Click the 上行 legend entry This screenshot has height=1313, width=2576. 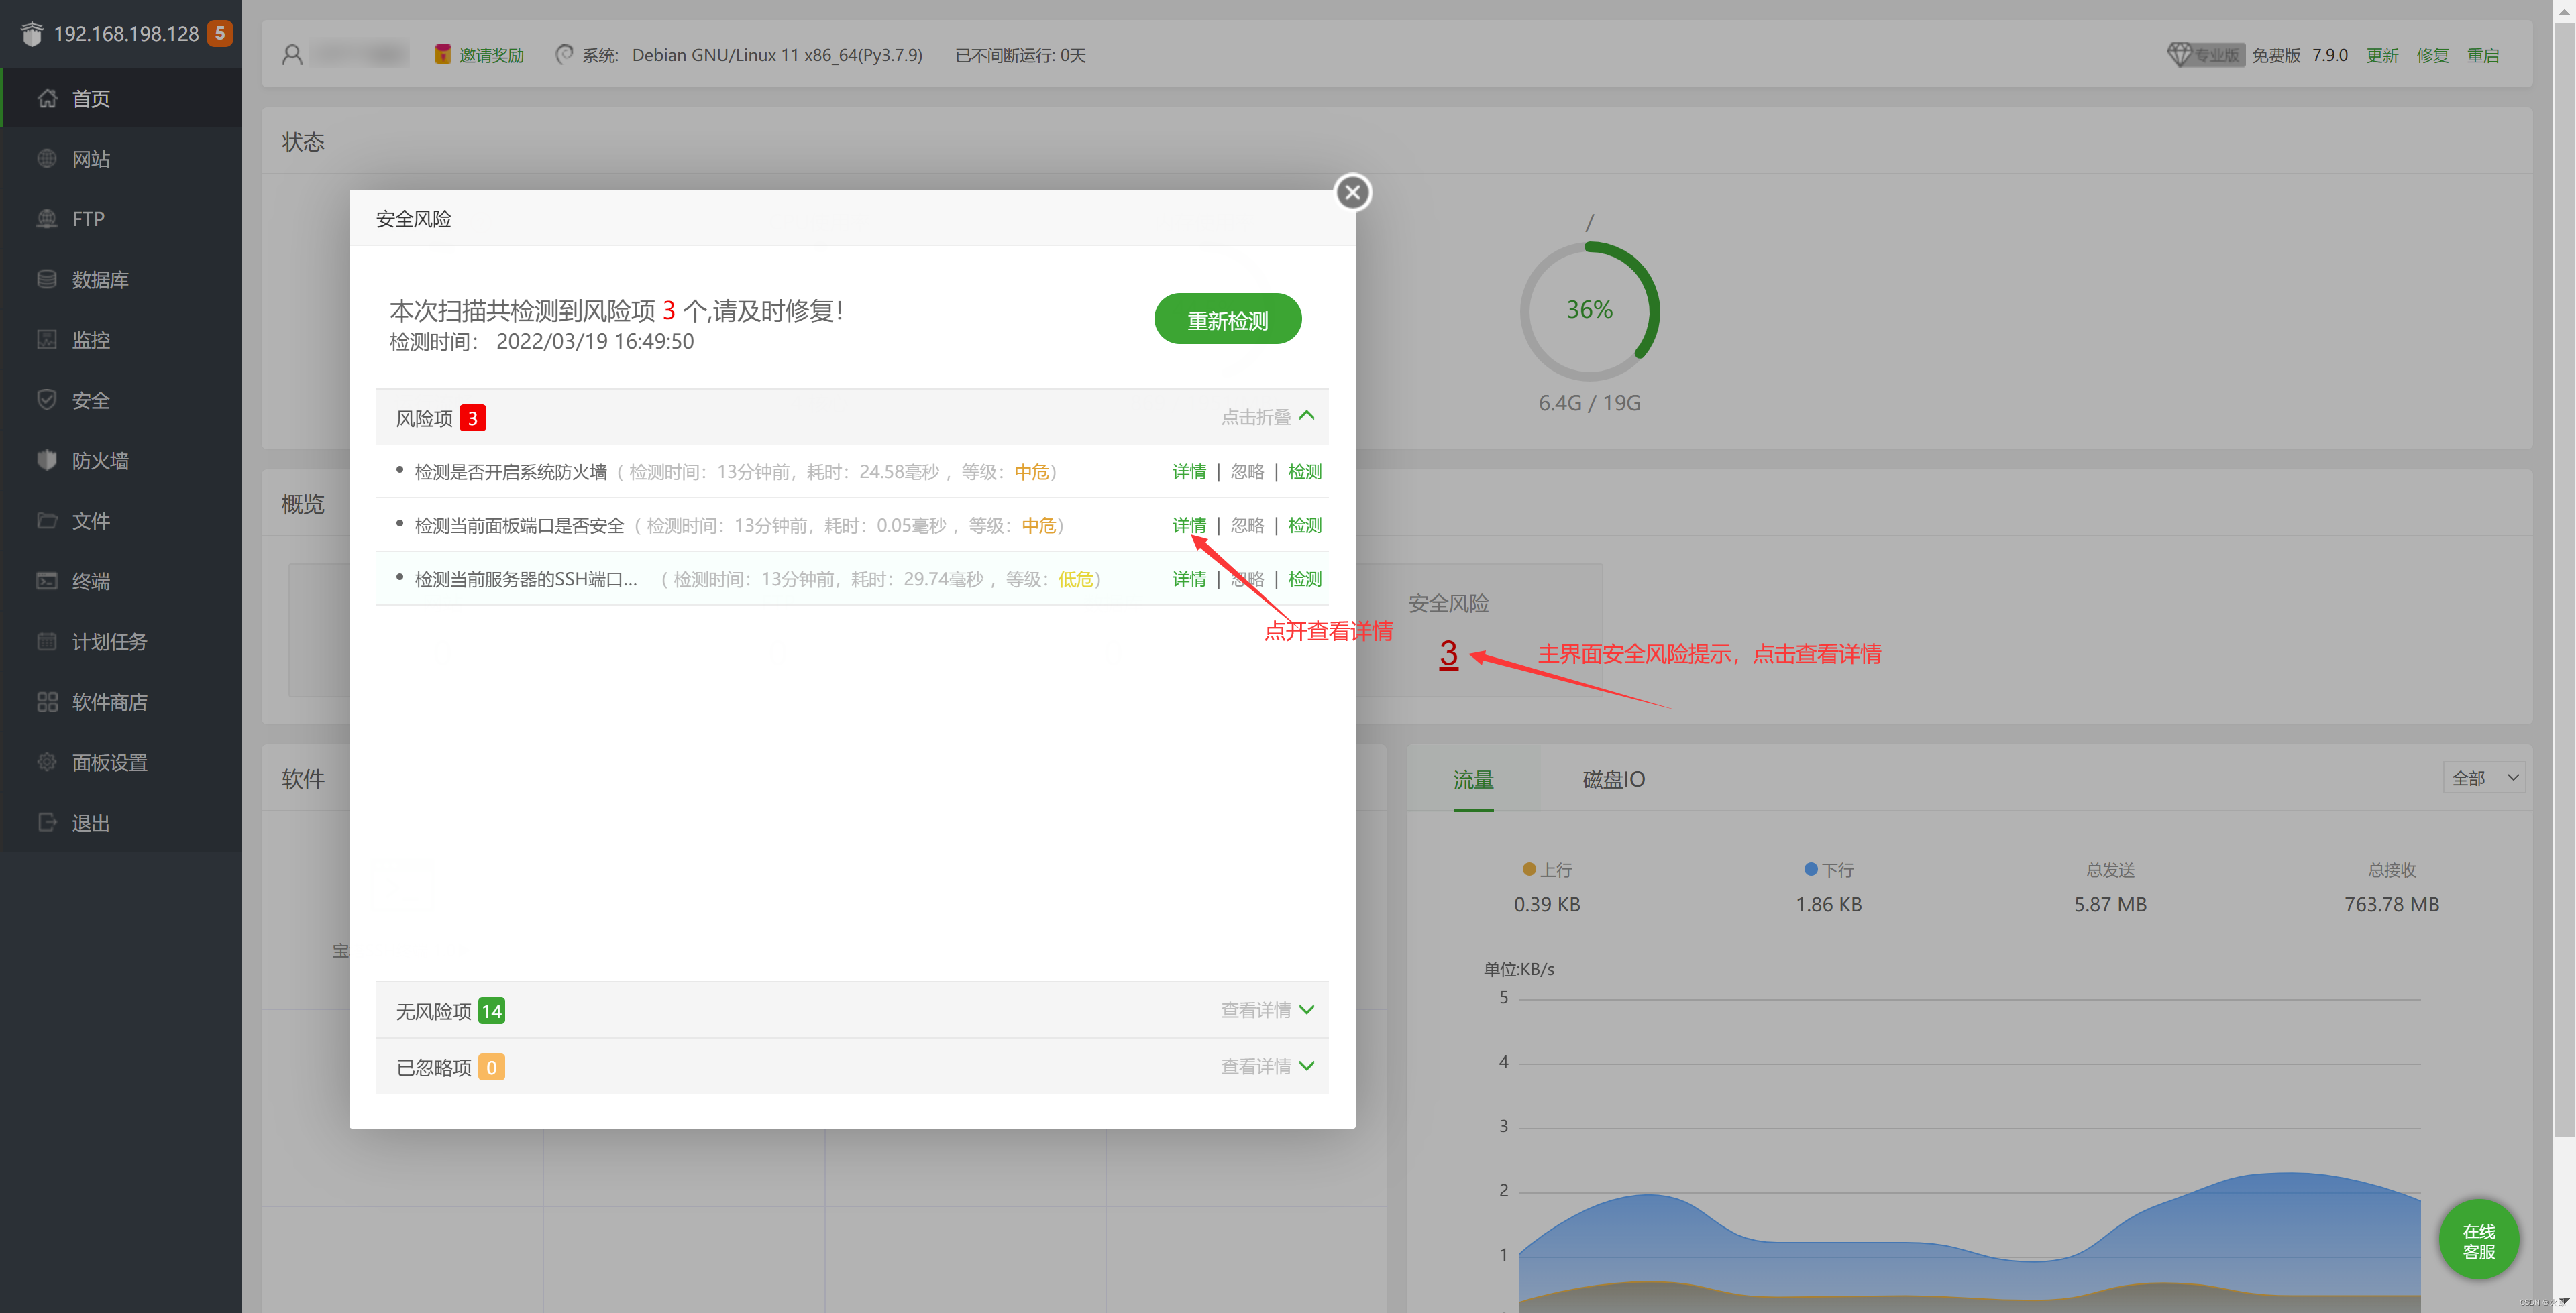(x=1547, y=870)
